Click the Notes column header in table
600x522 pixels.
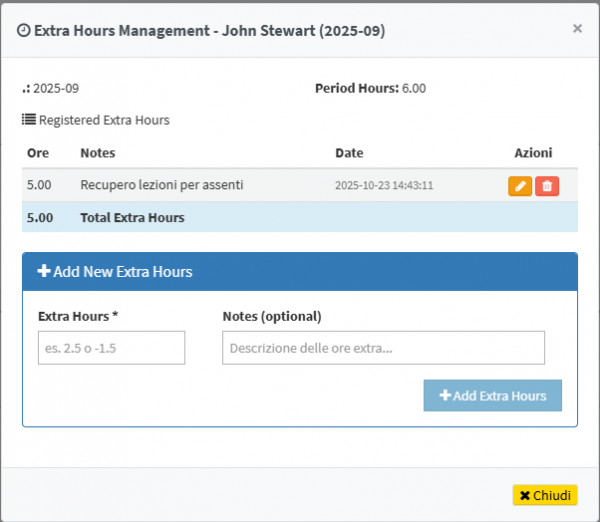[x=98, y=153]
